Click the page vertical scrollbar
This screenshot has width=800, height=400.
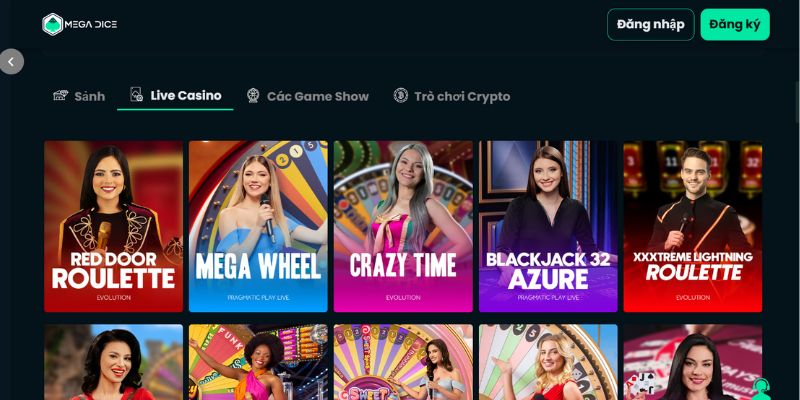click(797, 102)
